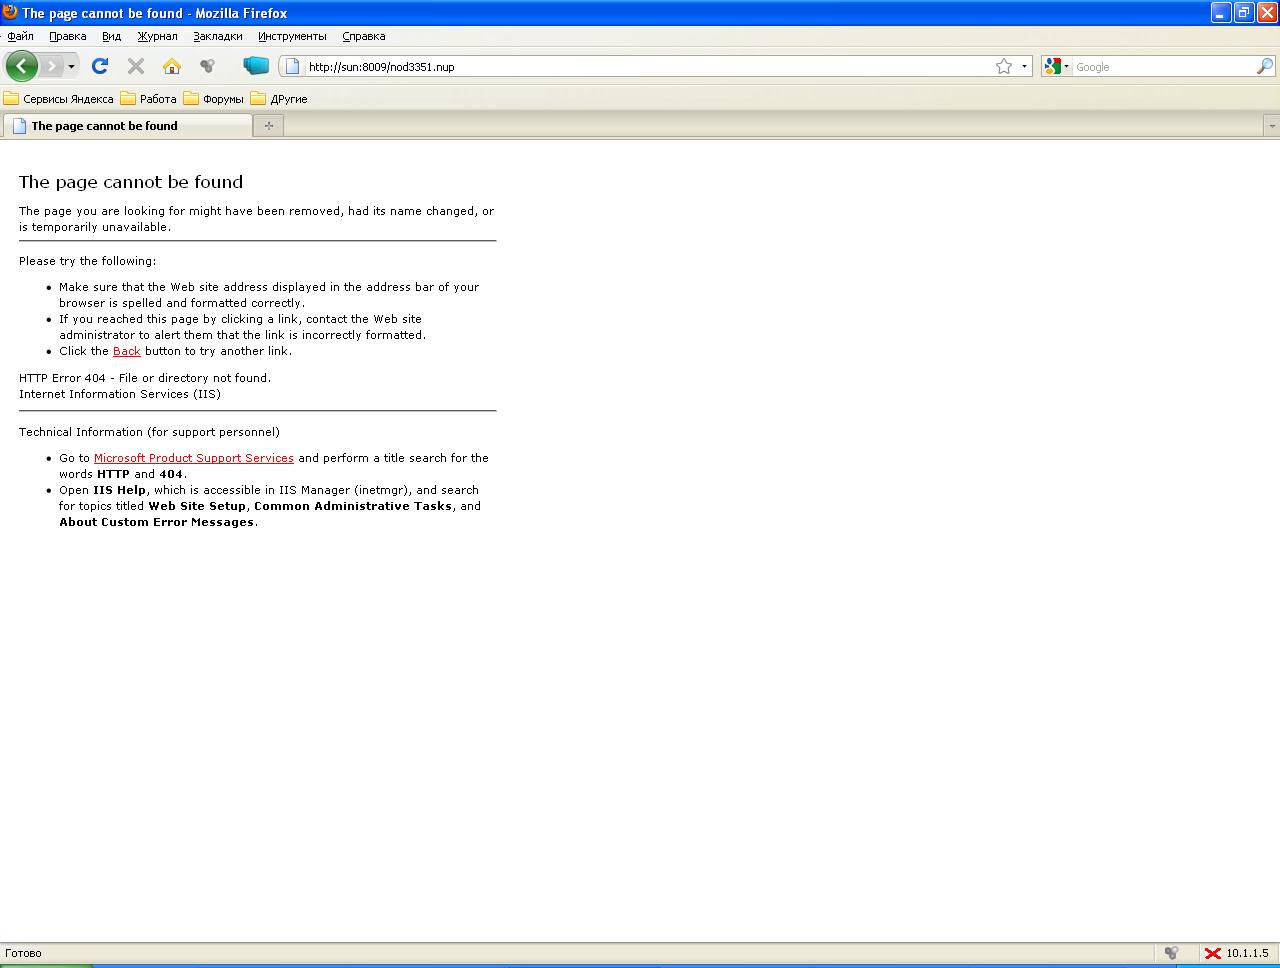Click the Back link in the error page
1280x968 pixels.
click(x=126, y=351)
